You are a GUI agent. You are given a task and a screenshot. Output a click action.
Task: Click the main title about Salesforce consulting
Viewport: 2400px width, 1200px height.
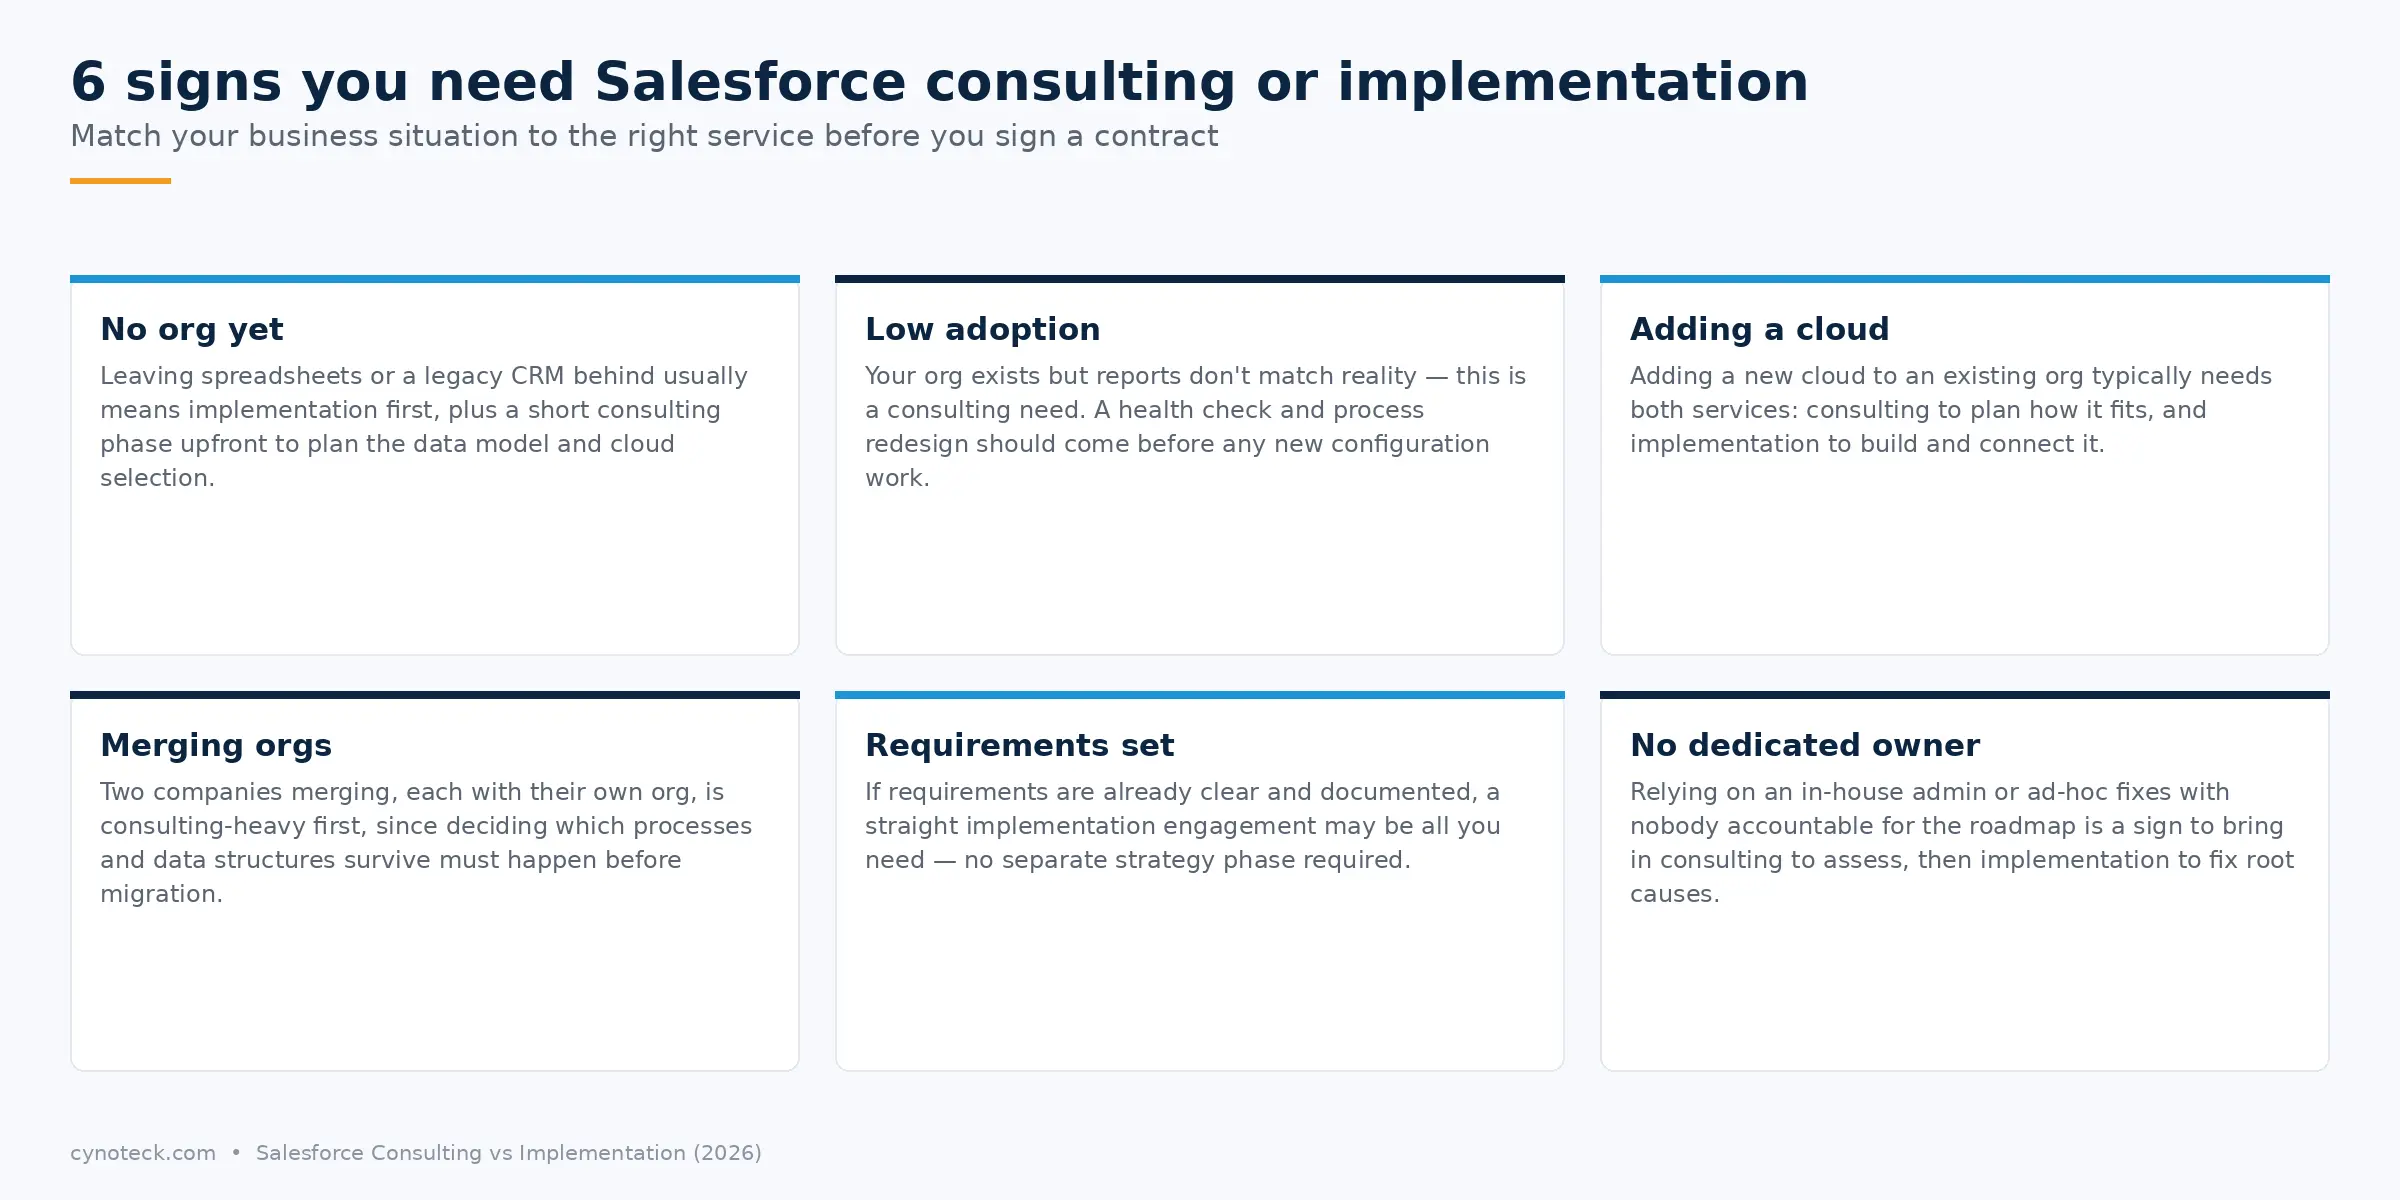939,82
